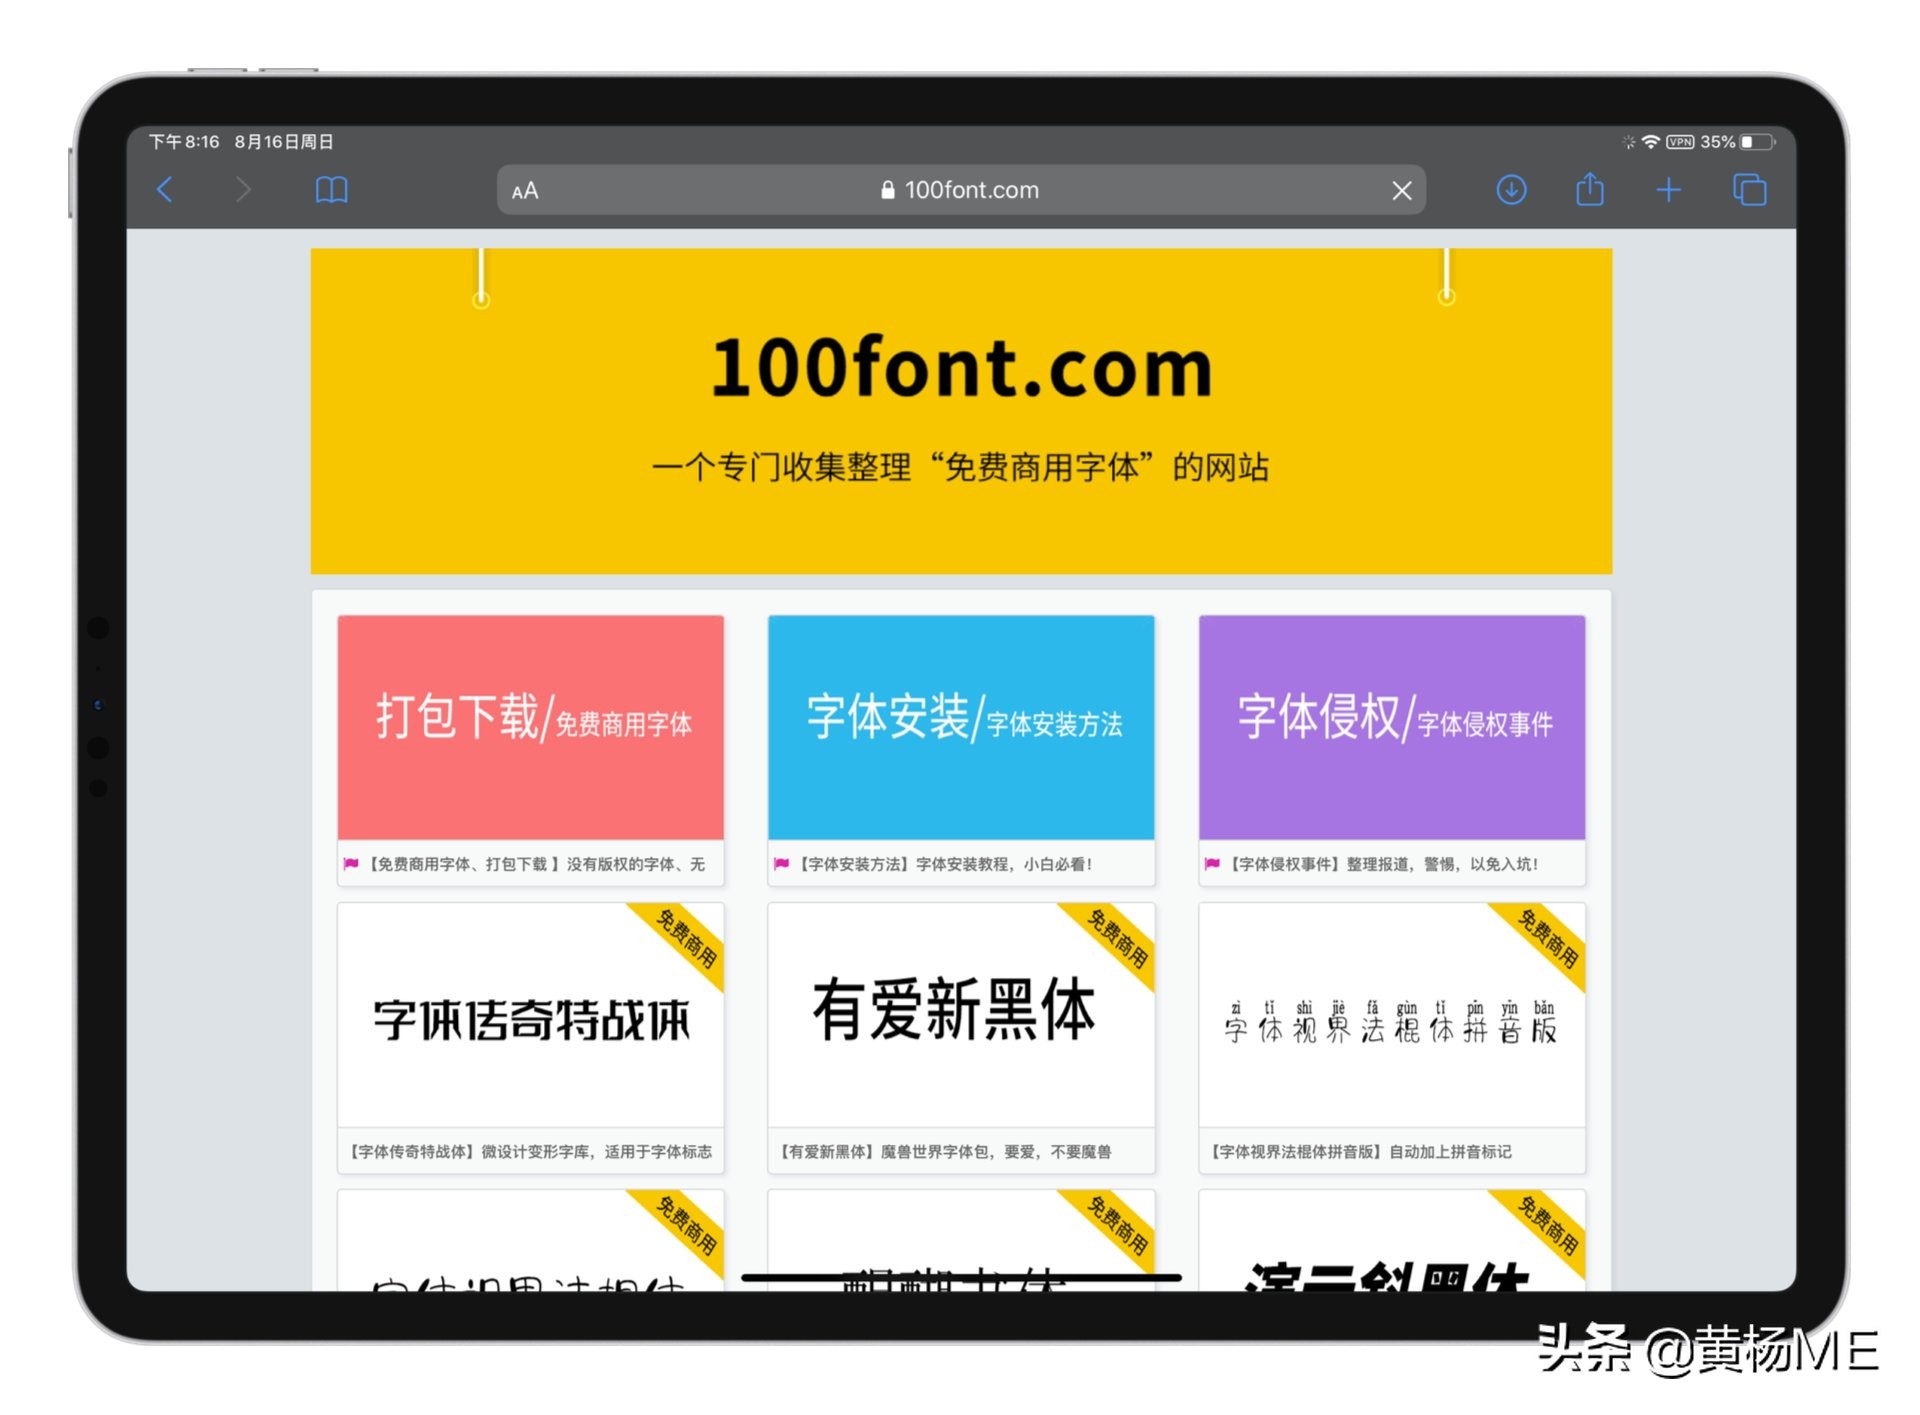The width and height of the screenshot is (1920, 1415).
Task: Open the purple 字体侵权 infringement card
Action: tap(1391, 728)
